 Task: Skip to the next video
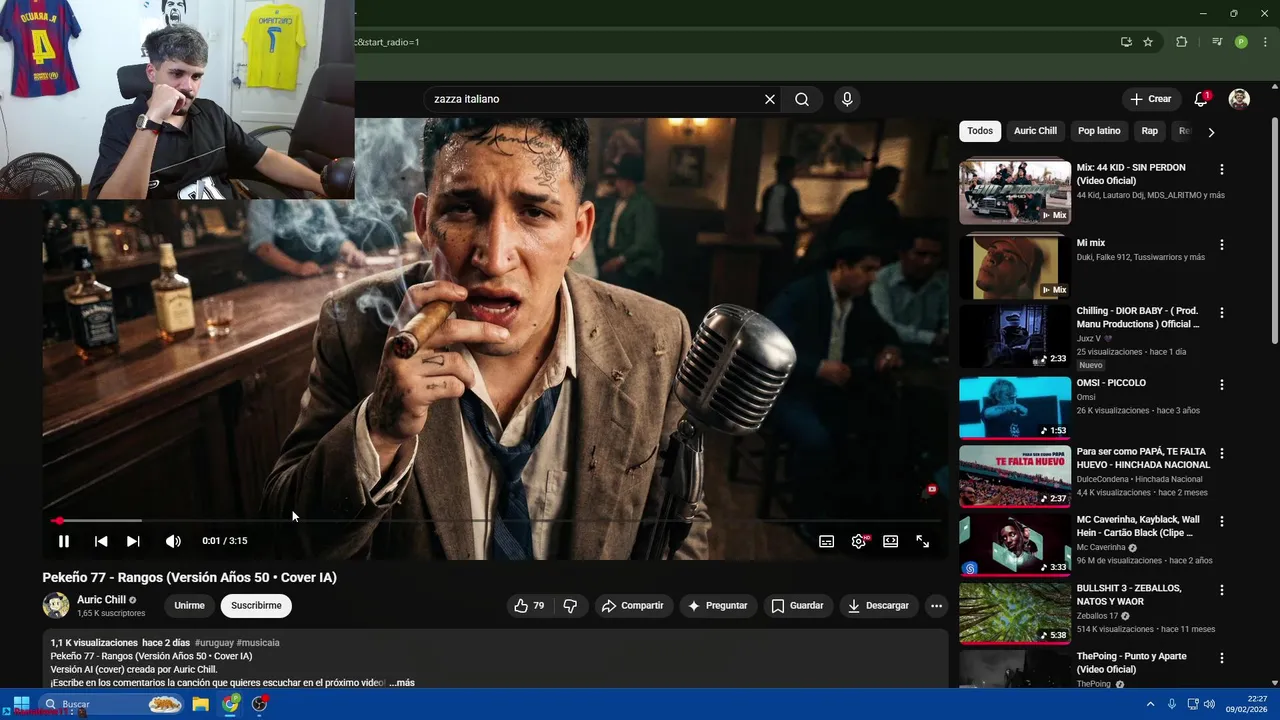[x=133, y=541]
